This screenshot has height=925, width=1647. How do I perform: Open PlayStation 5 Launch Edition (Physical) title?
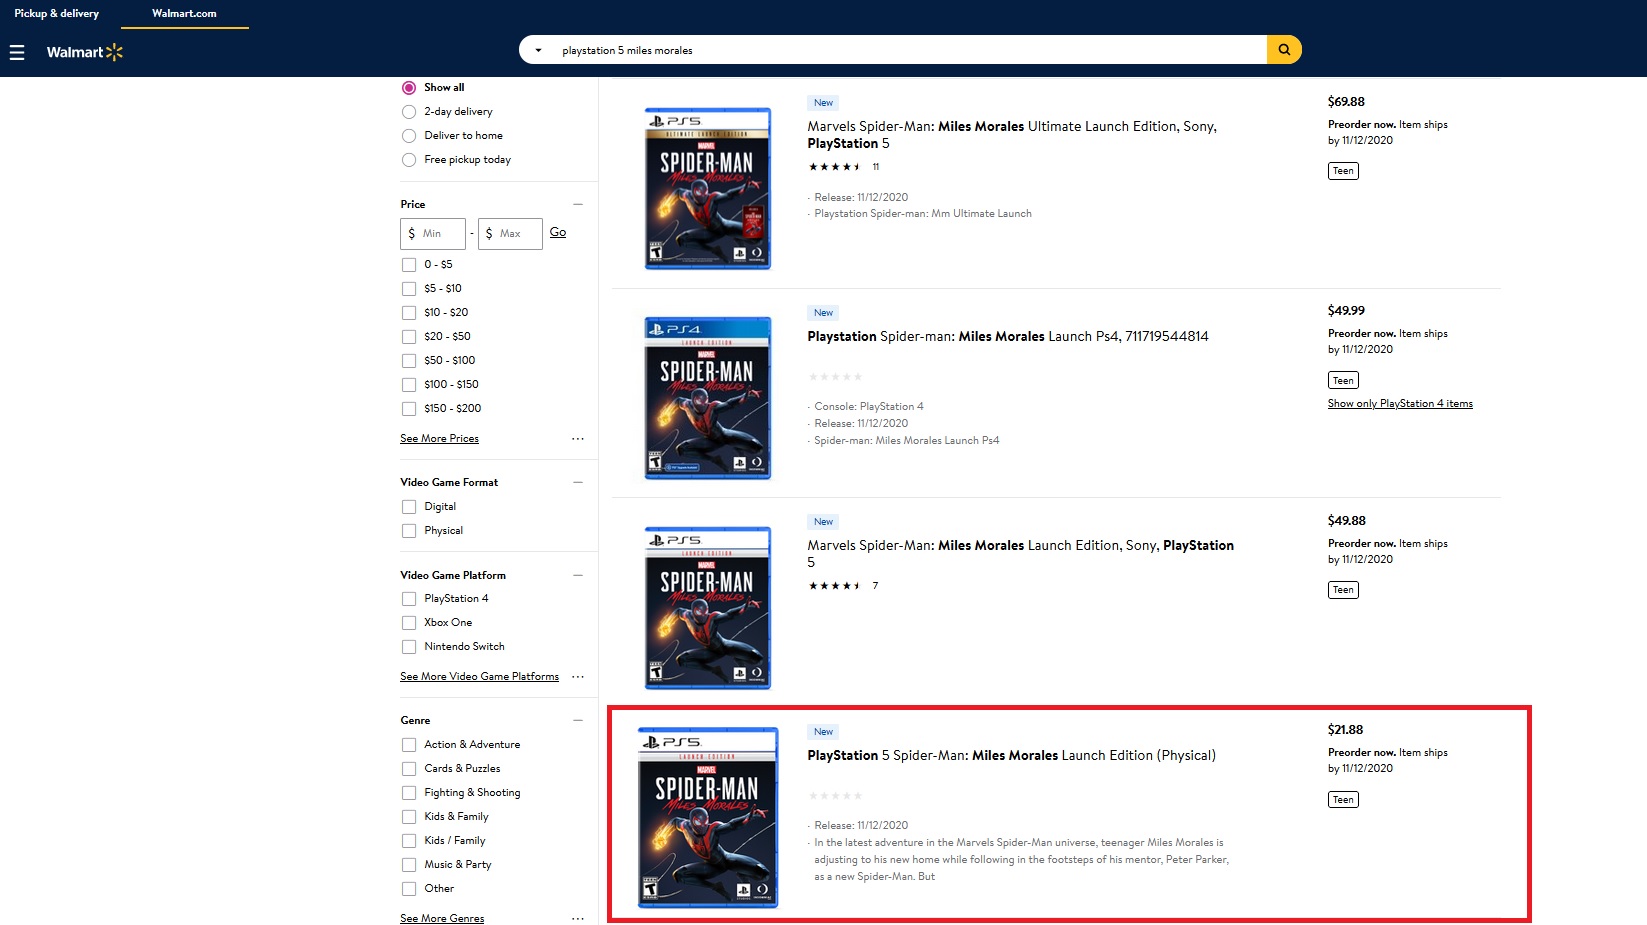coord(1012,755)
